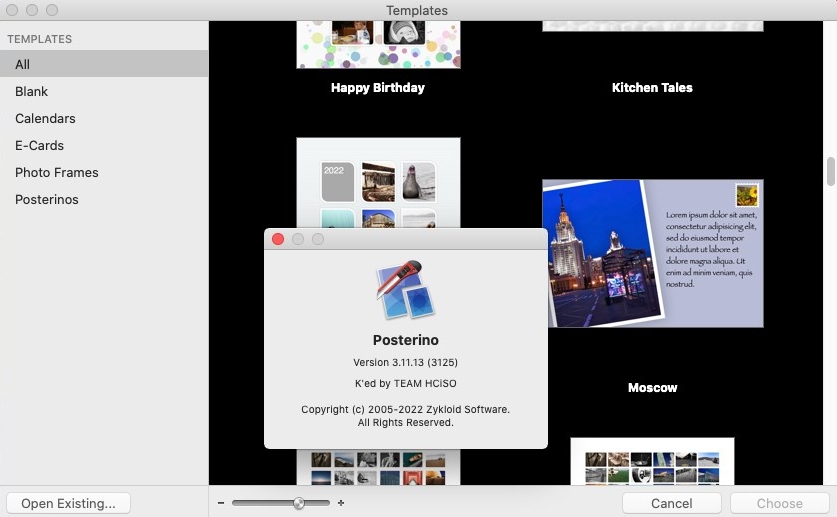837x517 pixels.
Task: Click the Open Existing... button
Action: pos(68,503)
